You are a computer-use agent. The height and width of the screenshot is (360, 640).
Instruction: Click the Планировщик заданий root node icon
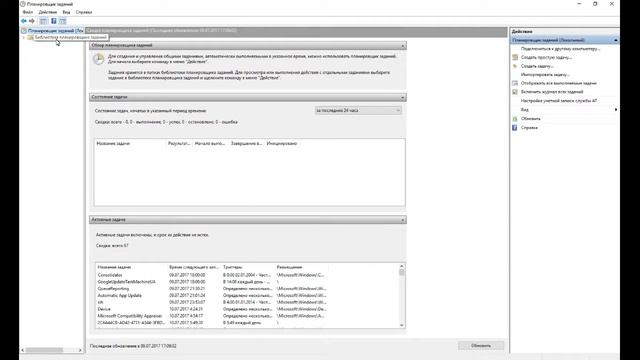point(24,31)
